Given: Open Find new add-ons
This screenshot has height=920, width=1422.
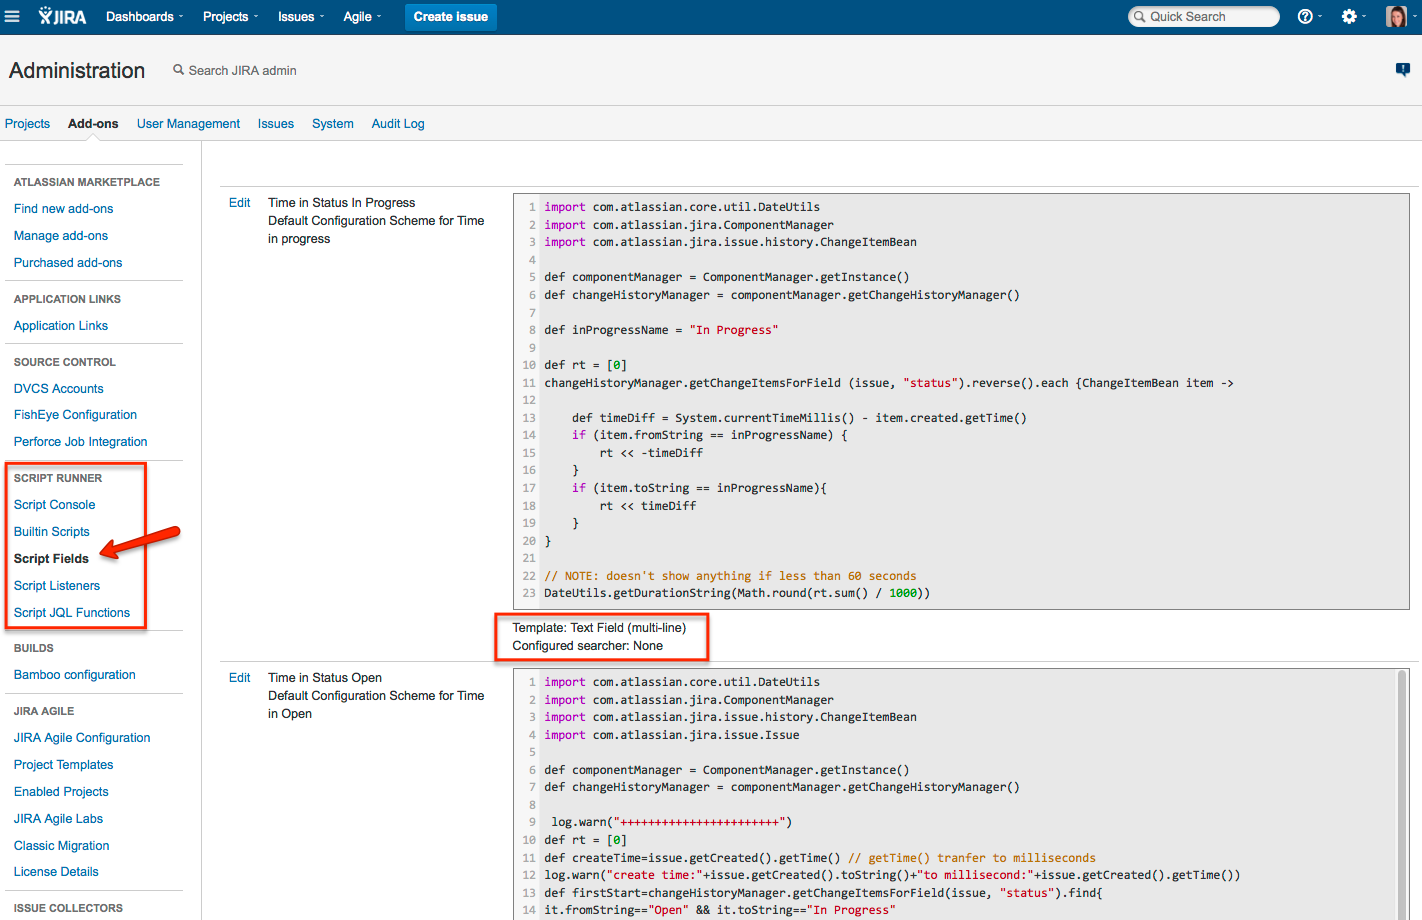Looking at the screenshot, I should tap(63, 208).
